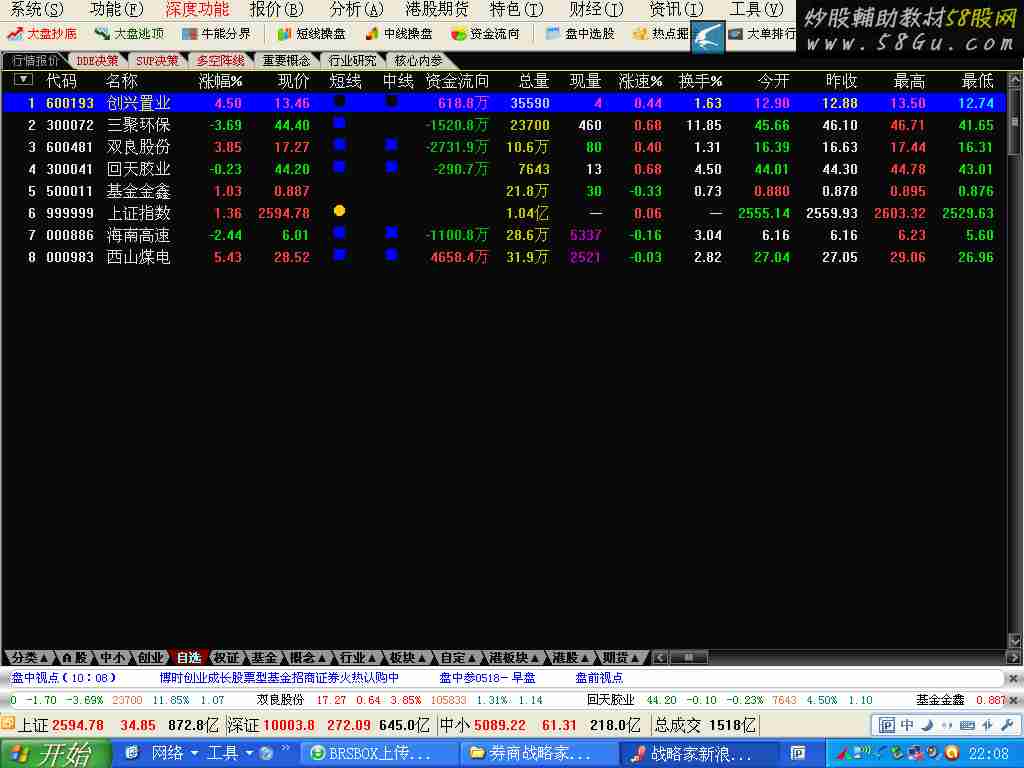Screen dimensions: 1024x768
Task: Open the 大盘抄底 toolbar tool
Action: coord(42,33)
